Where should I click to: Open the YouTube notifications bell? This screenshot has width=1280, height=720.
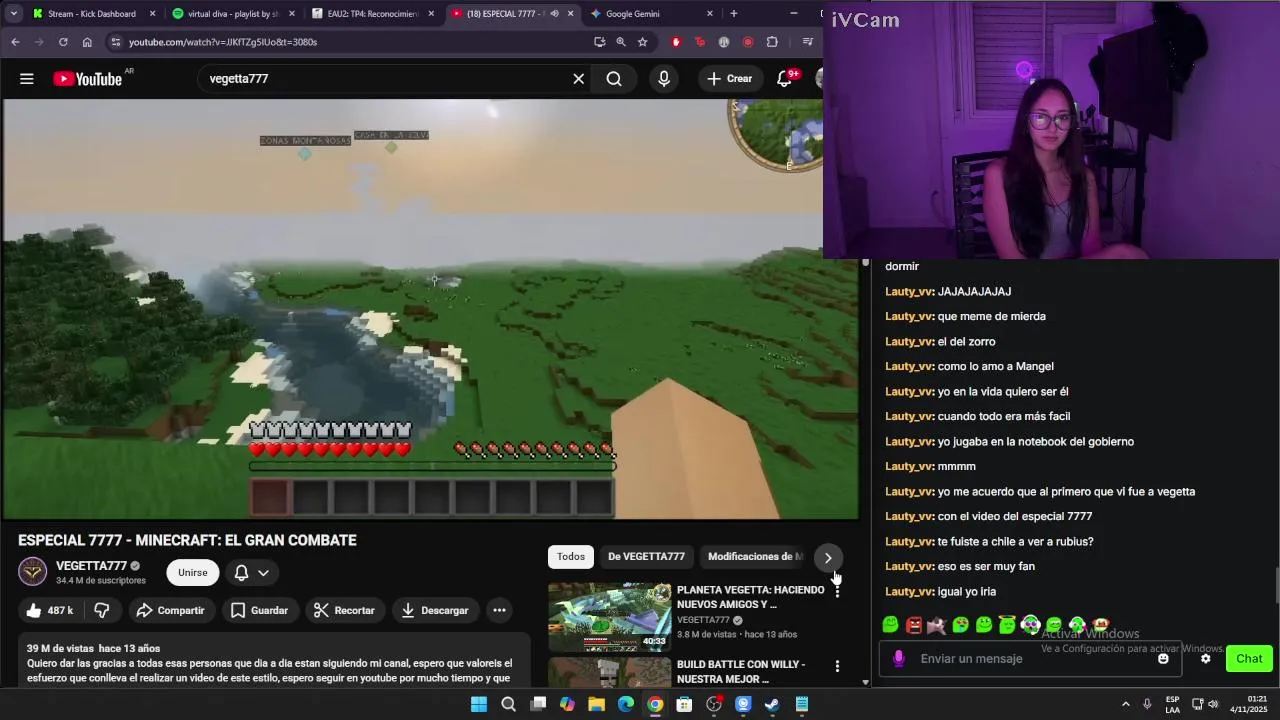point(785,79)
